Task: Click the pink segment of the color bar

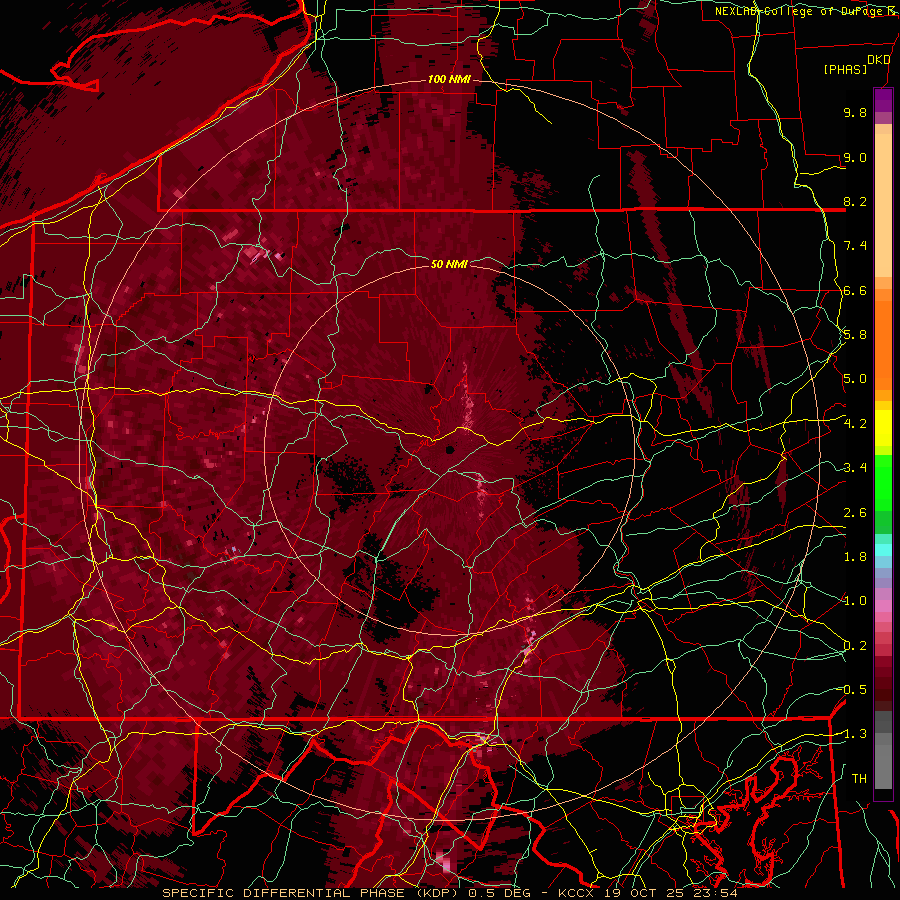Action: coord(883,606)
